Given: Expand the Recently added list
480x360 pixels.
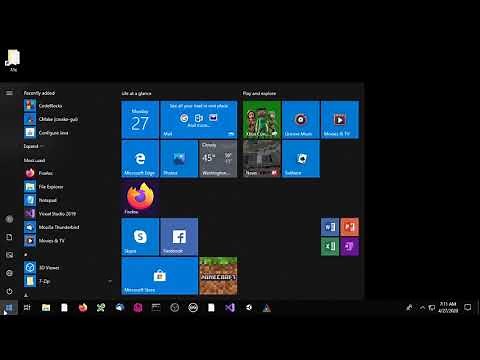Looking at the screenshot, I should (33, 146).
